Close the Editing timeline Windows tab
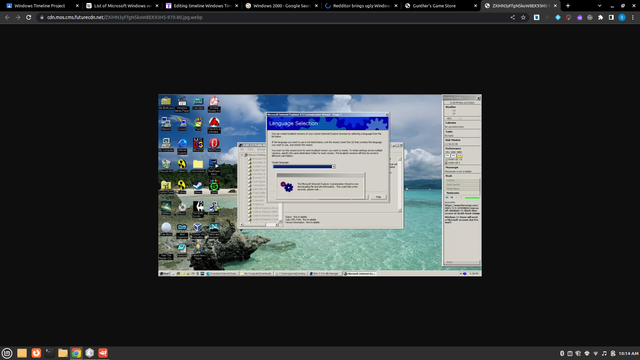640x360 pixels. 236,6
